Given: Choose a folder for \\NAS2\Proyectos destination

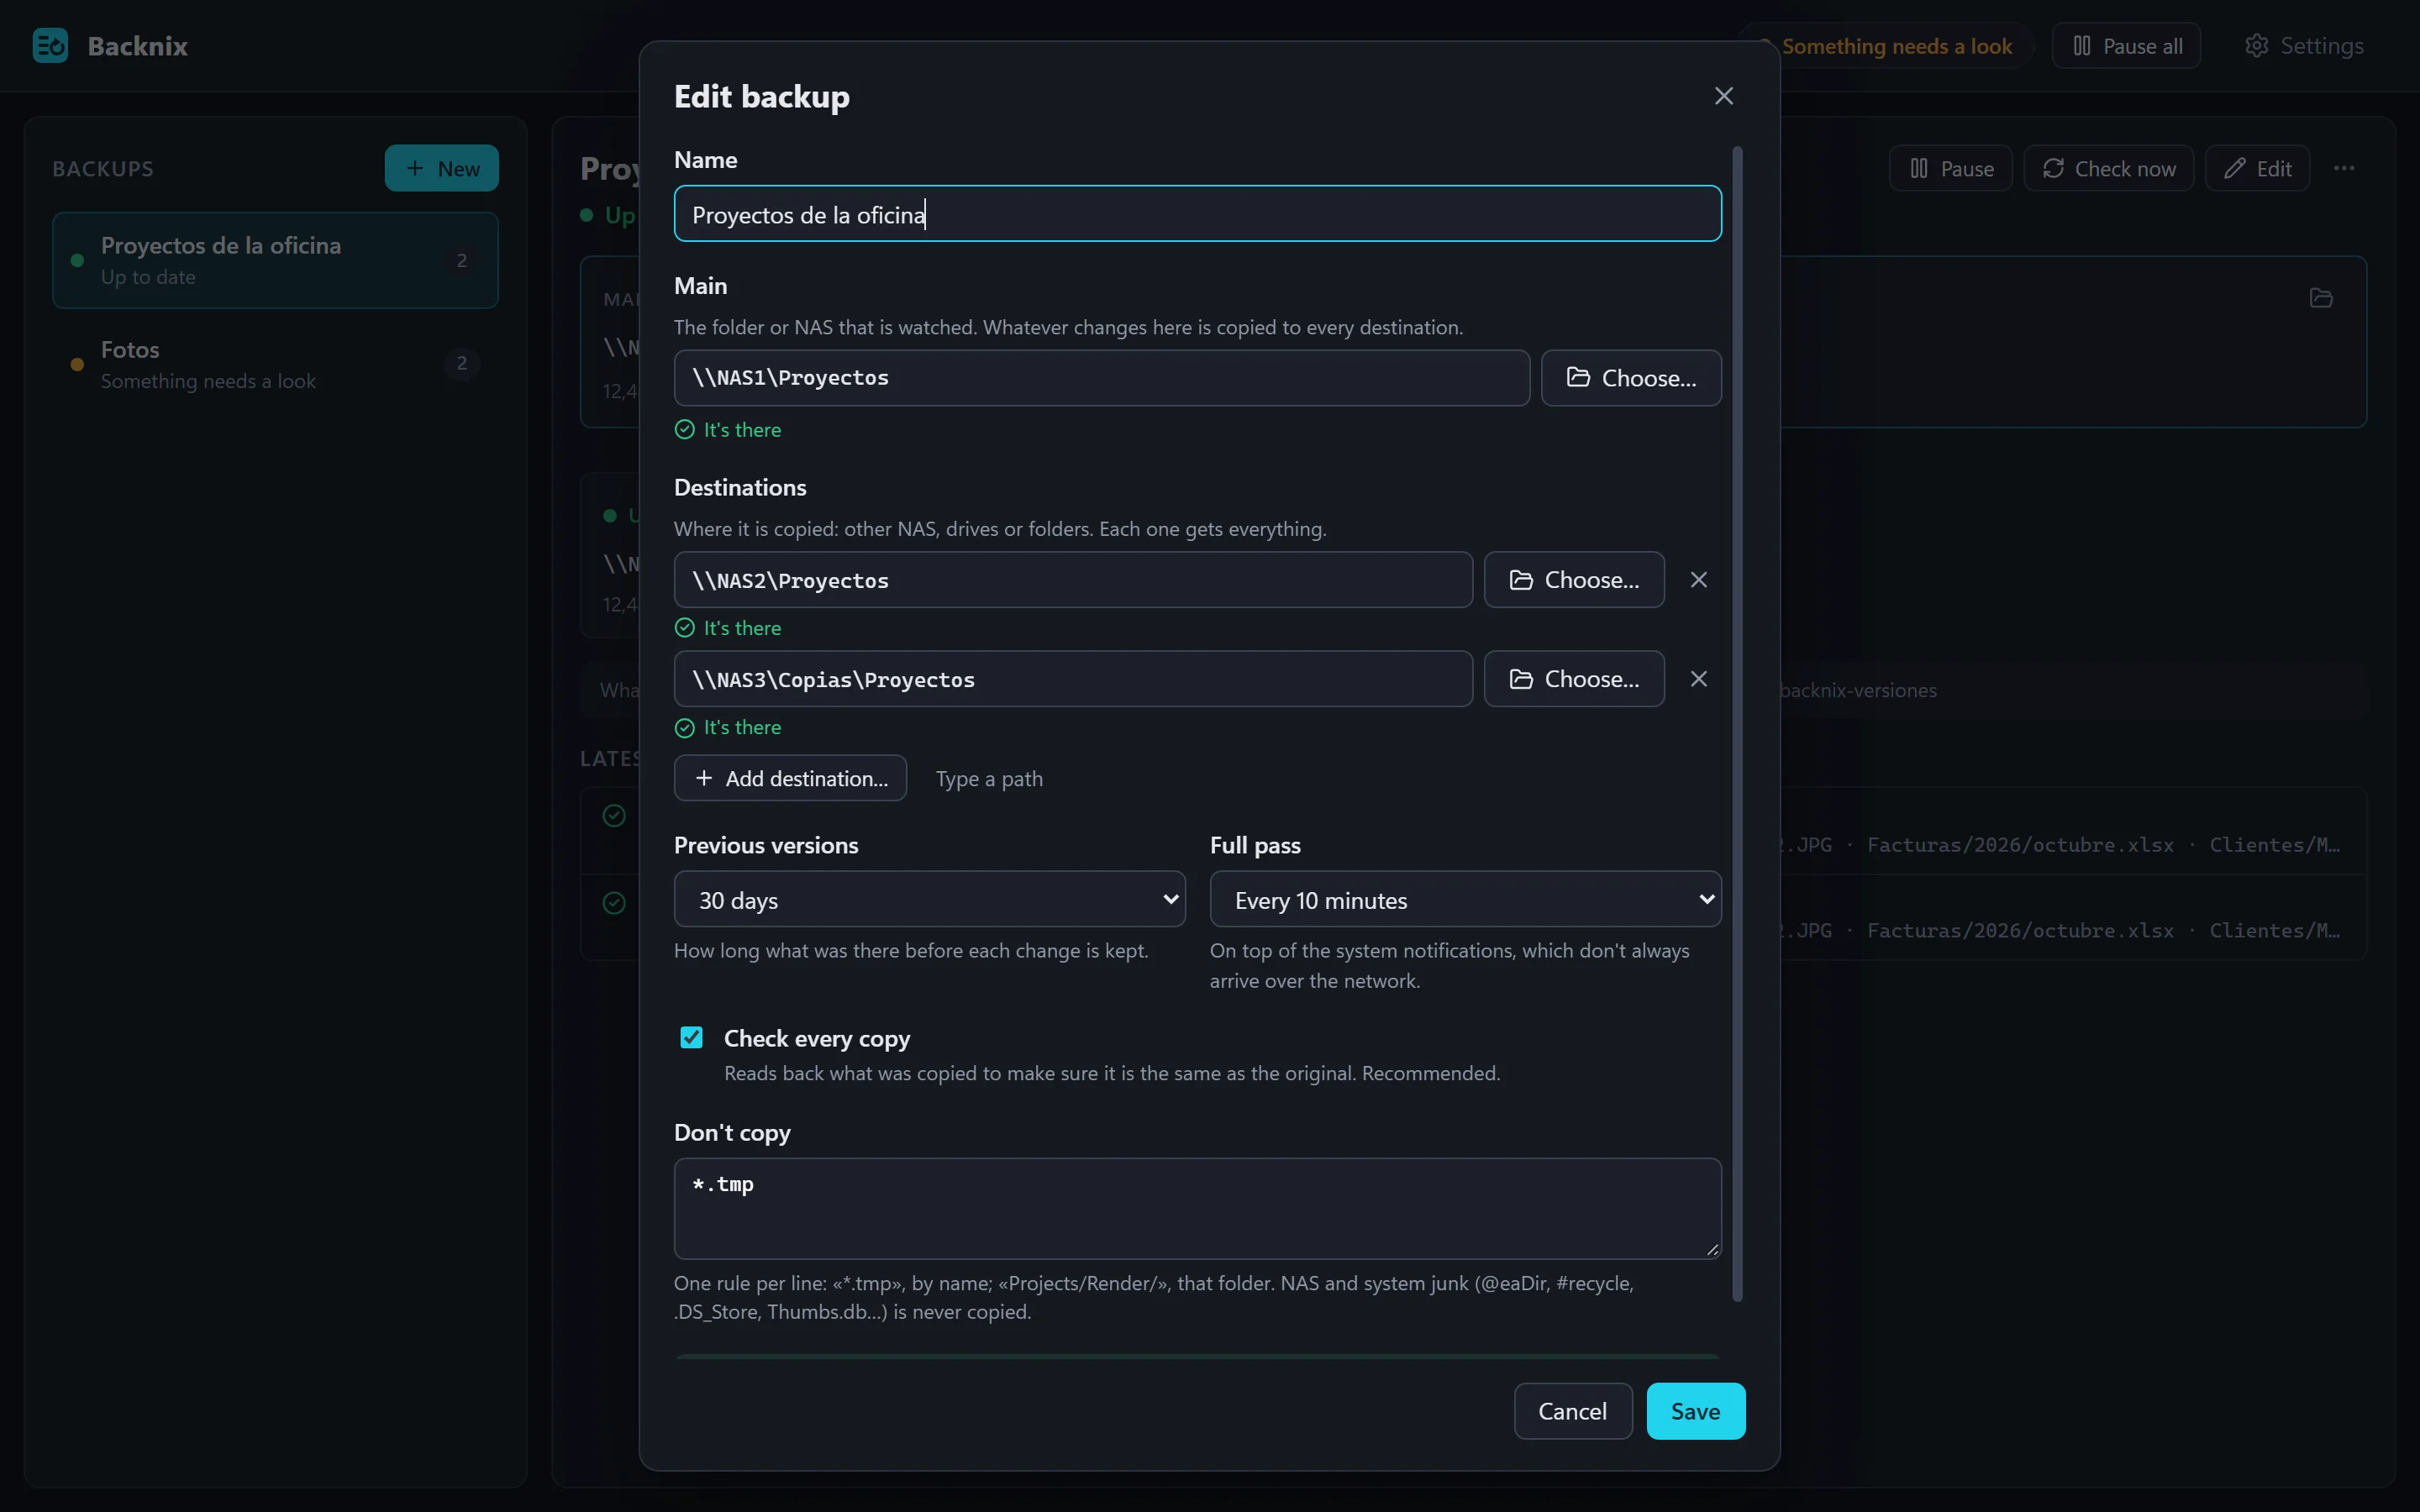Looking at the screenshot, I should click(1574, 580).
